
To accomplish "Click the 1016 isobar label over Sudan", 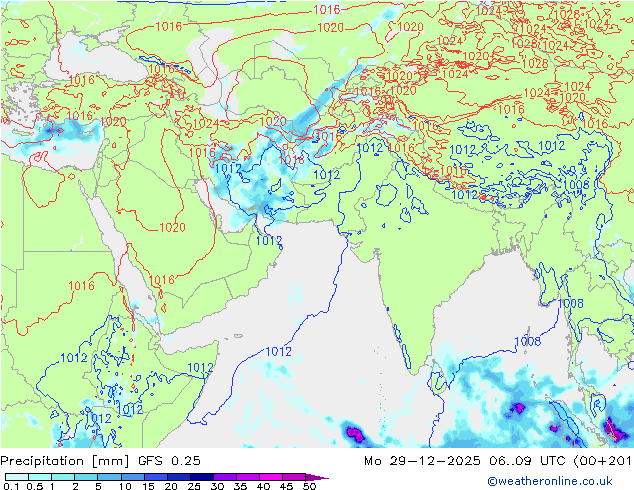I will [81, 286].
